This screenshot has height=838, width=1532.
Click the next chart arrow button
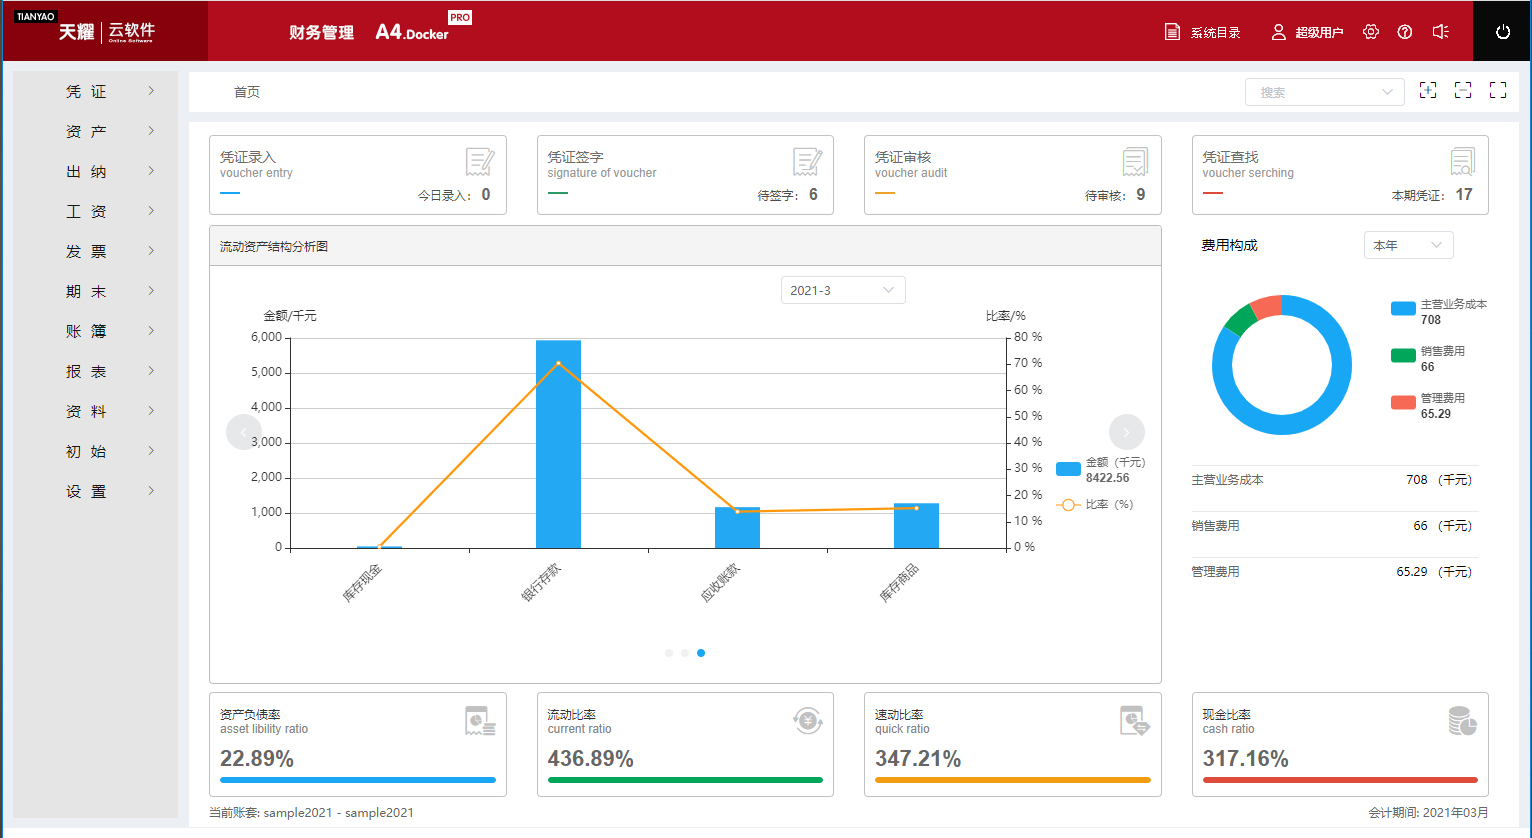[x=1127, y=432]
